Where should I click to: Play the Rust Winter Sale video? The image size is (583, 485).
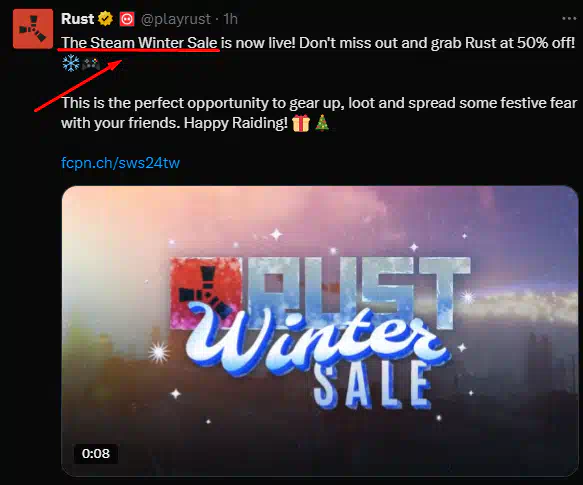320,331
